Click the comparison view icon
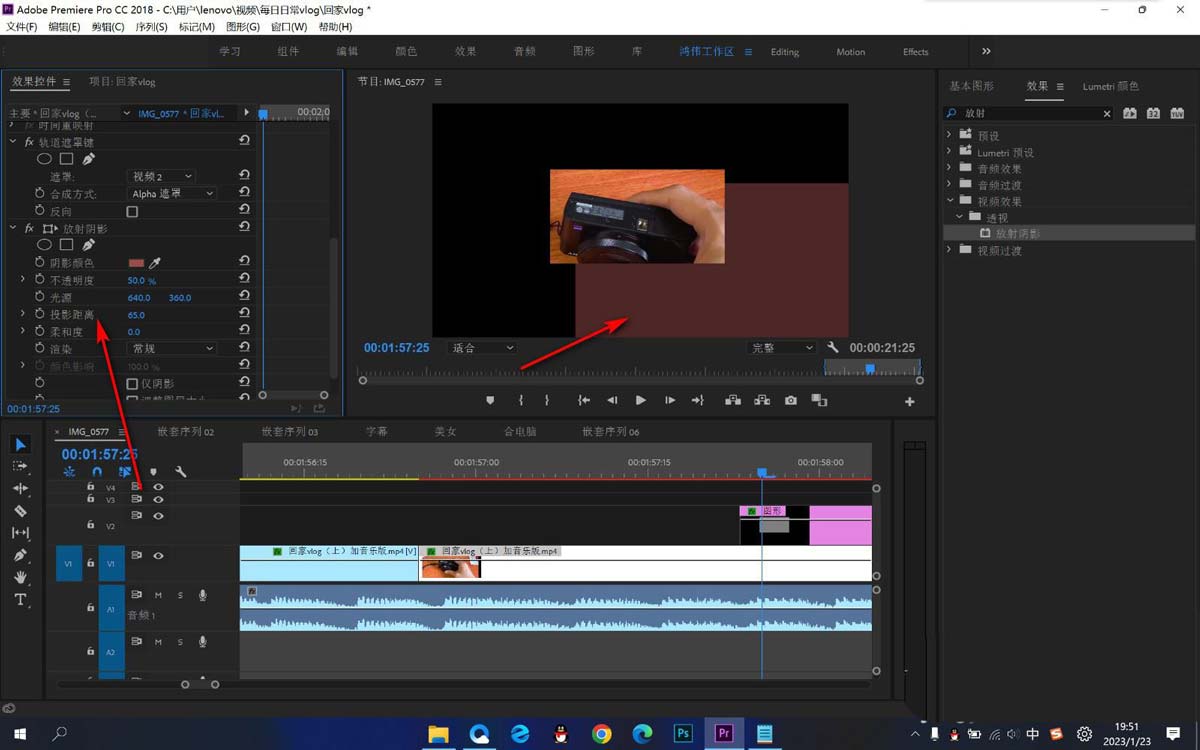The width and height of the screenshot is (1200, 750). [820, 400]
